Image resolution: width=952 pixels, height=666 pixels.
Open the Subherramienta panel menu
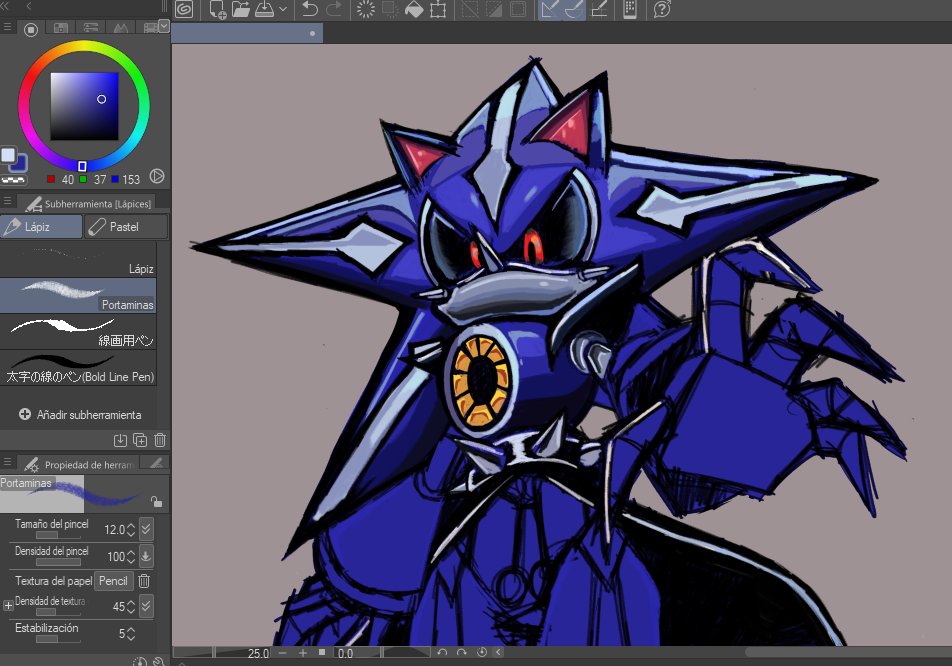pyautogui.click(x=7, y=201)
